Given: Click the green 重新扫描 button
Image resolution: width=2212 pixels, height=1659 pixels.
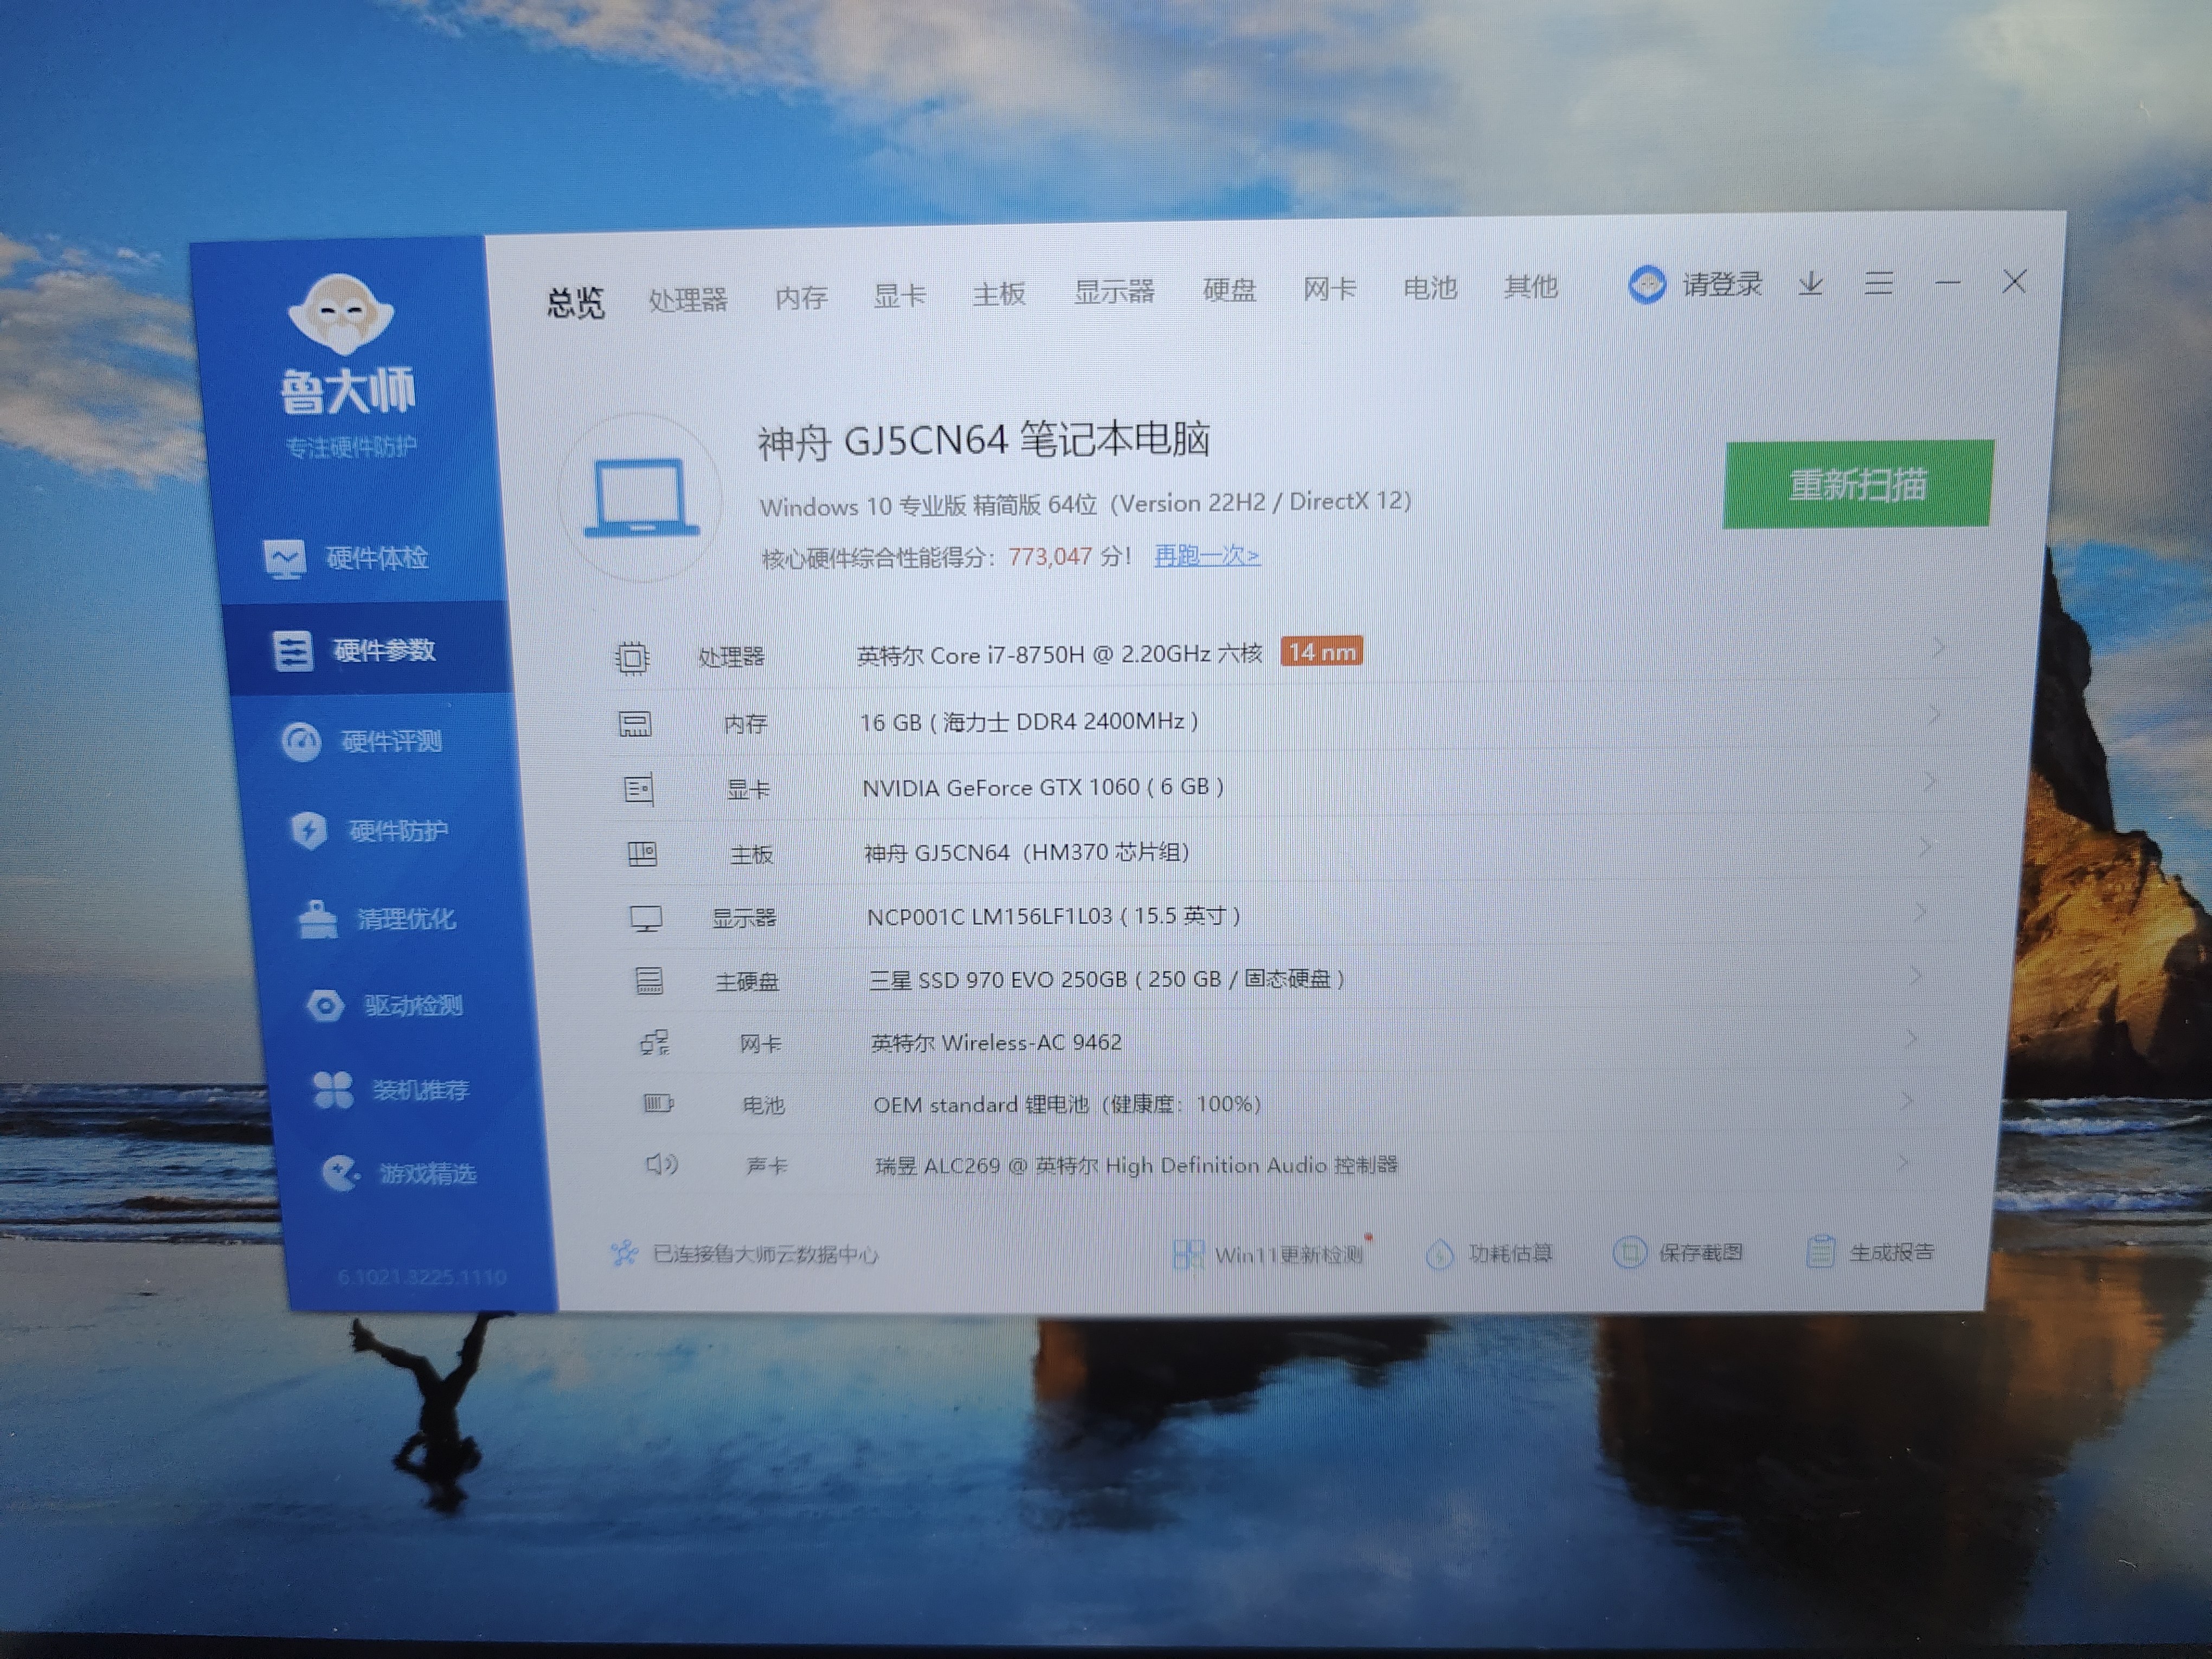Looking at the screenshot, I should tap(1858, 484).
